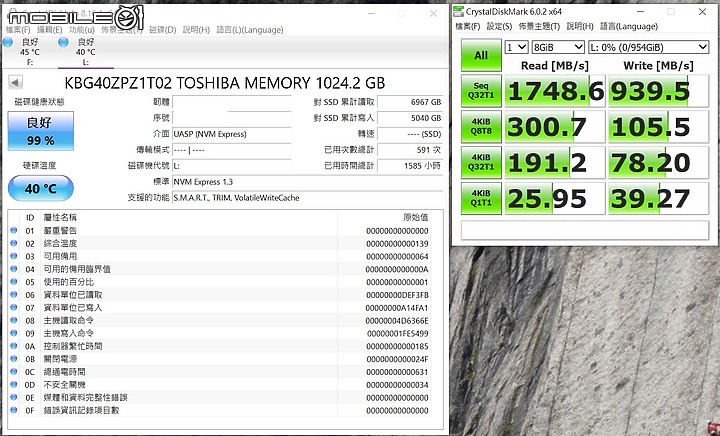Click raw value 00000000DEF3FB
The height and width of the screenshot is (436, 720).
(397, 295)
